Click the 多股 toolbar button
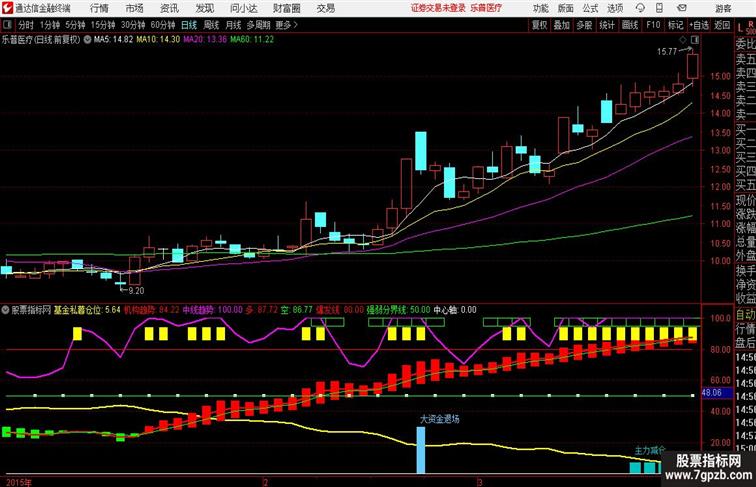 584,25
